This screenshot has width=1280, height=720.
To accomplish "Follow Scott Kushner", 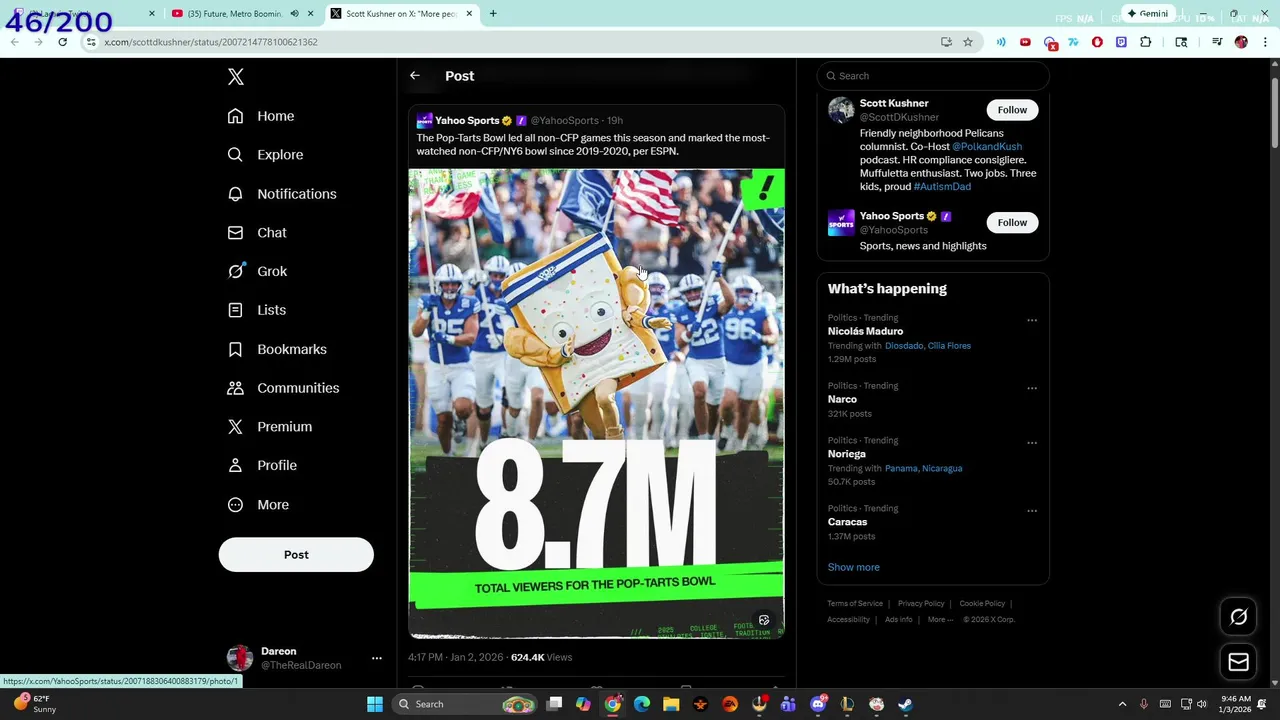I will [x=1012, y=110].
